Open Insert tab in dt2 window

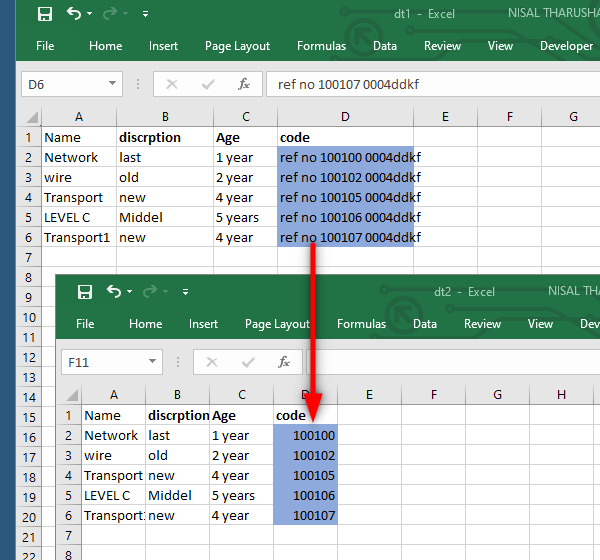(x=203, y=324)
